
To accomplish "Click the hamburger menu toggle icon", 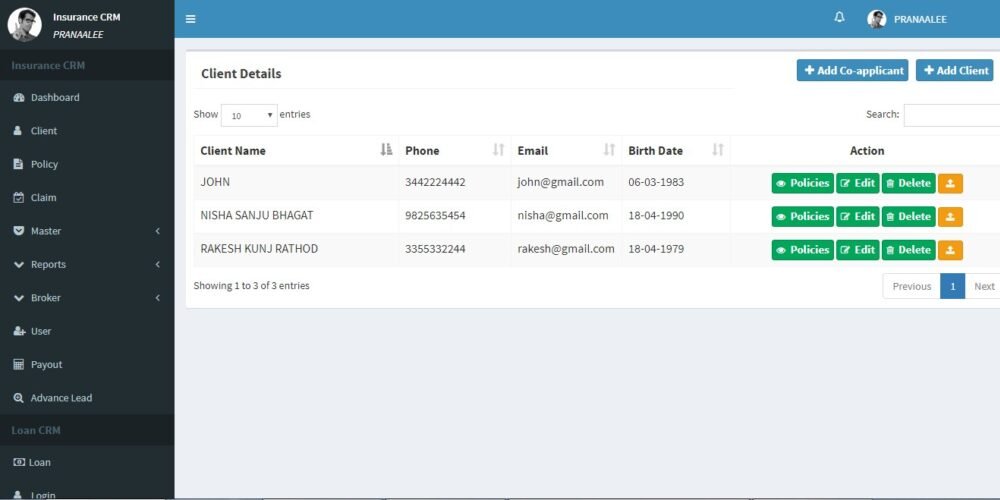I will tap(190, 19).
